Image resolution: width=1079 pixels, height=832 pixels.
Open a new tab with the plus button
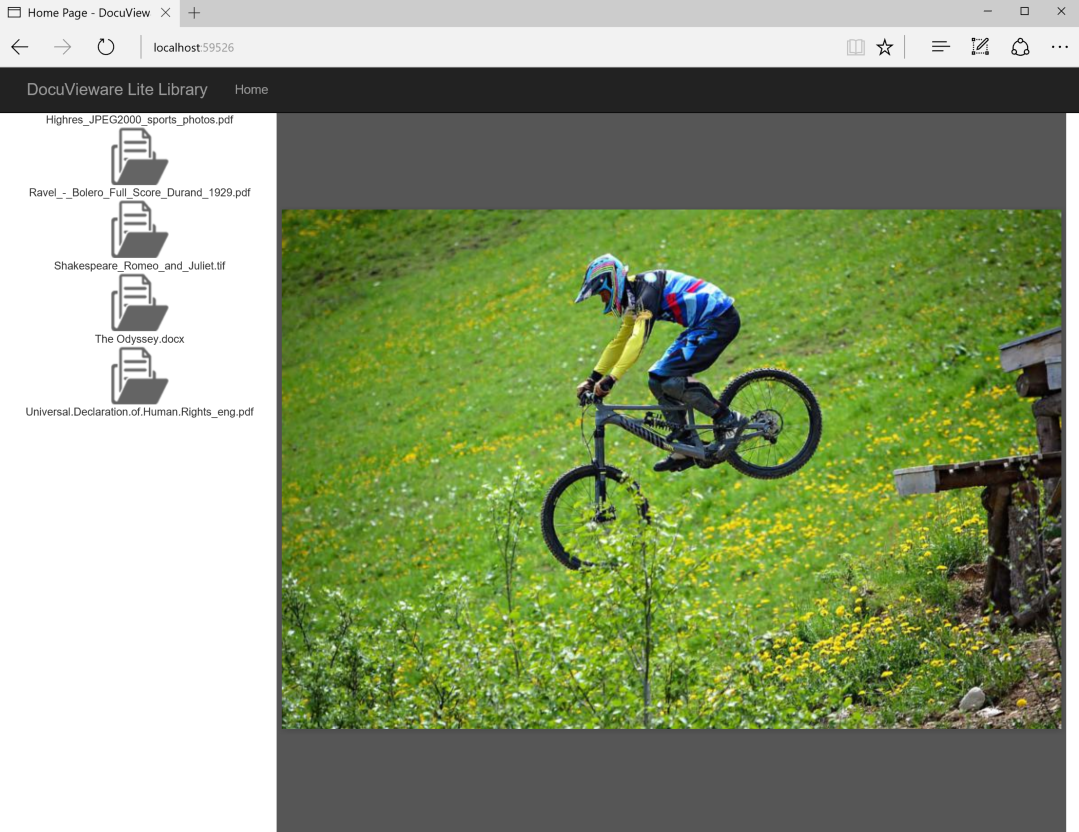[194, 12]
